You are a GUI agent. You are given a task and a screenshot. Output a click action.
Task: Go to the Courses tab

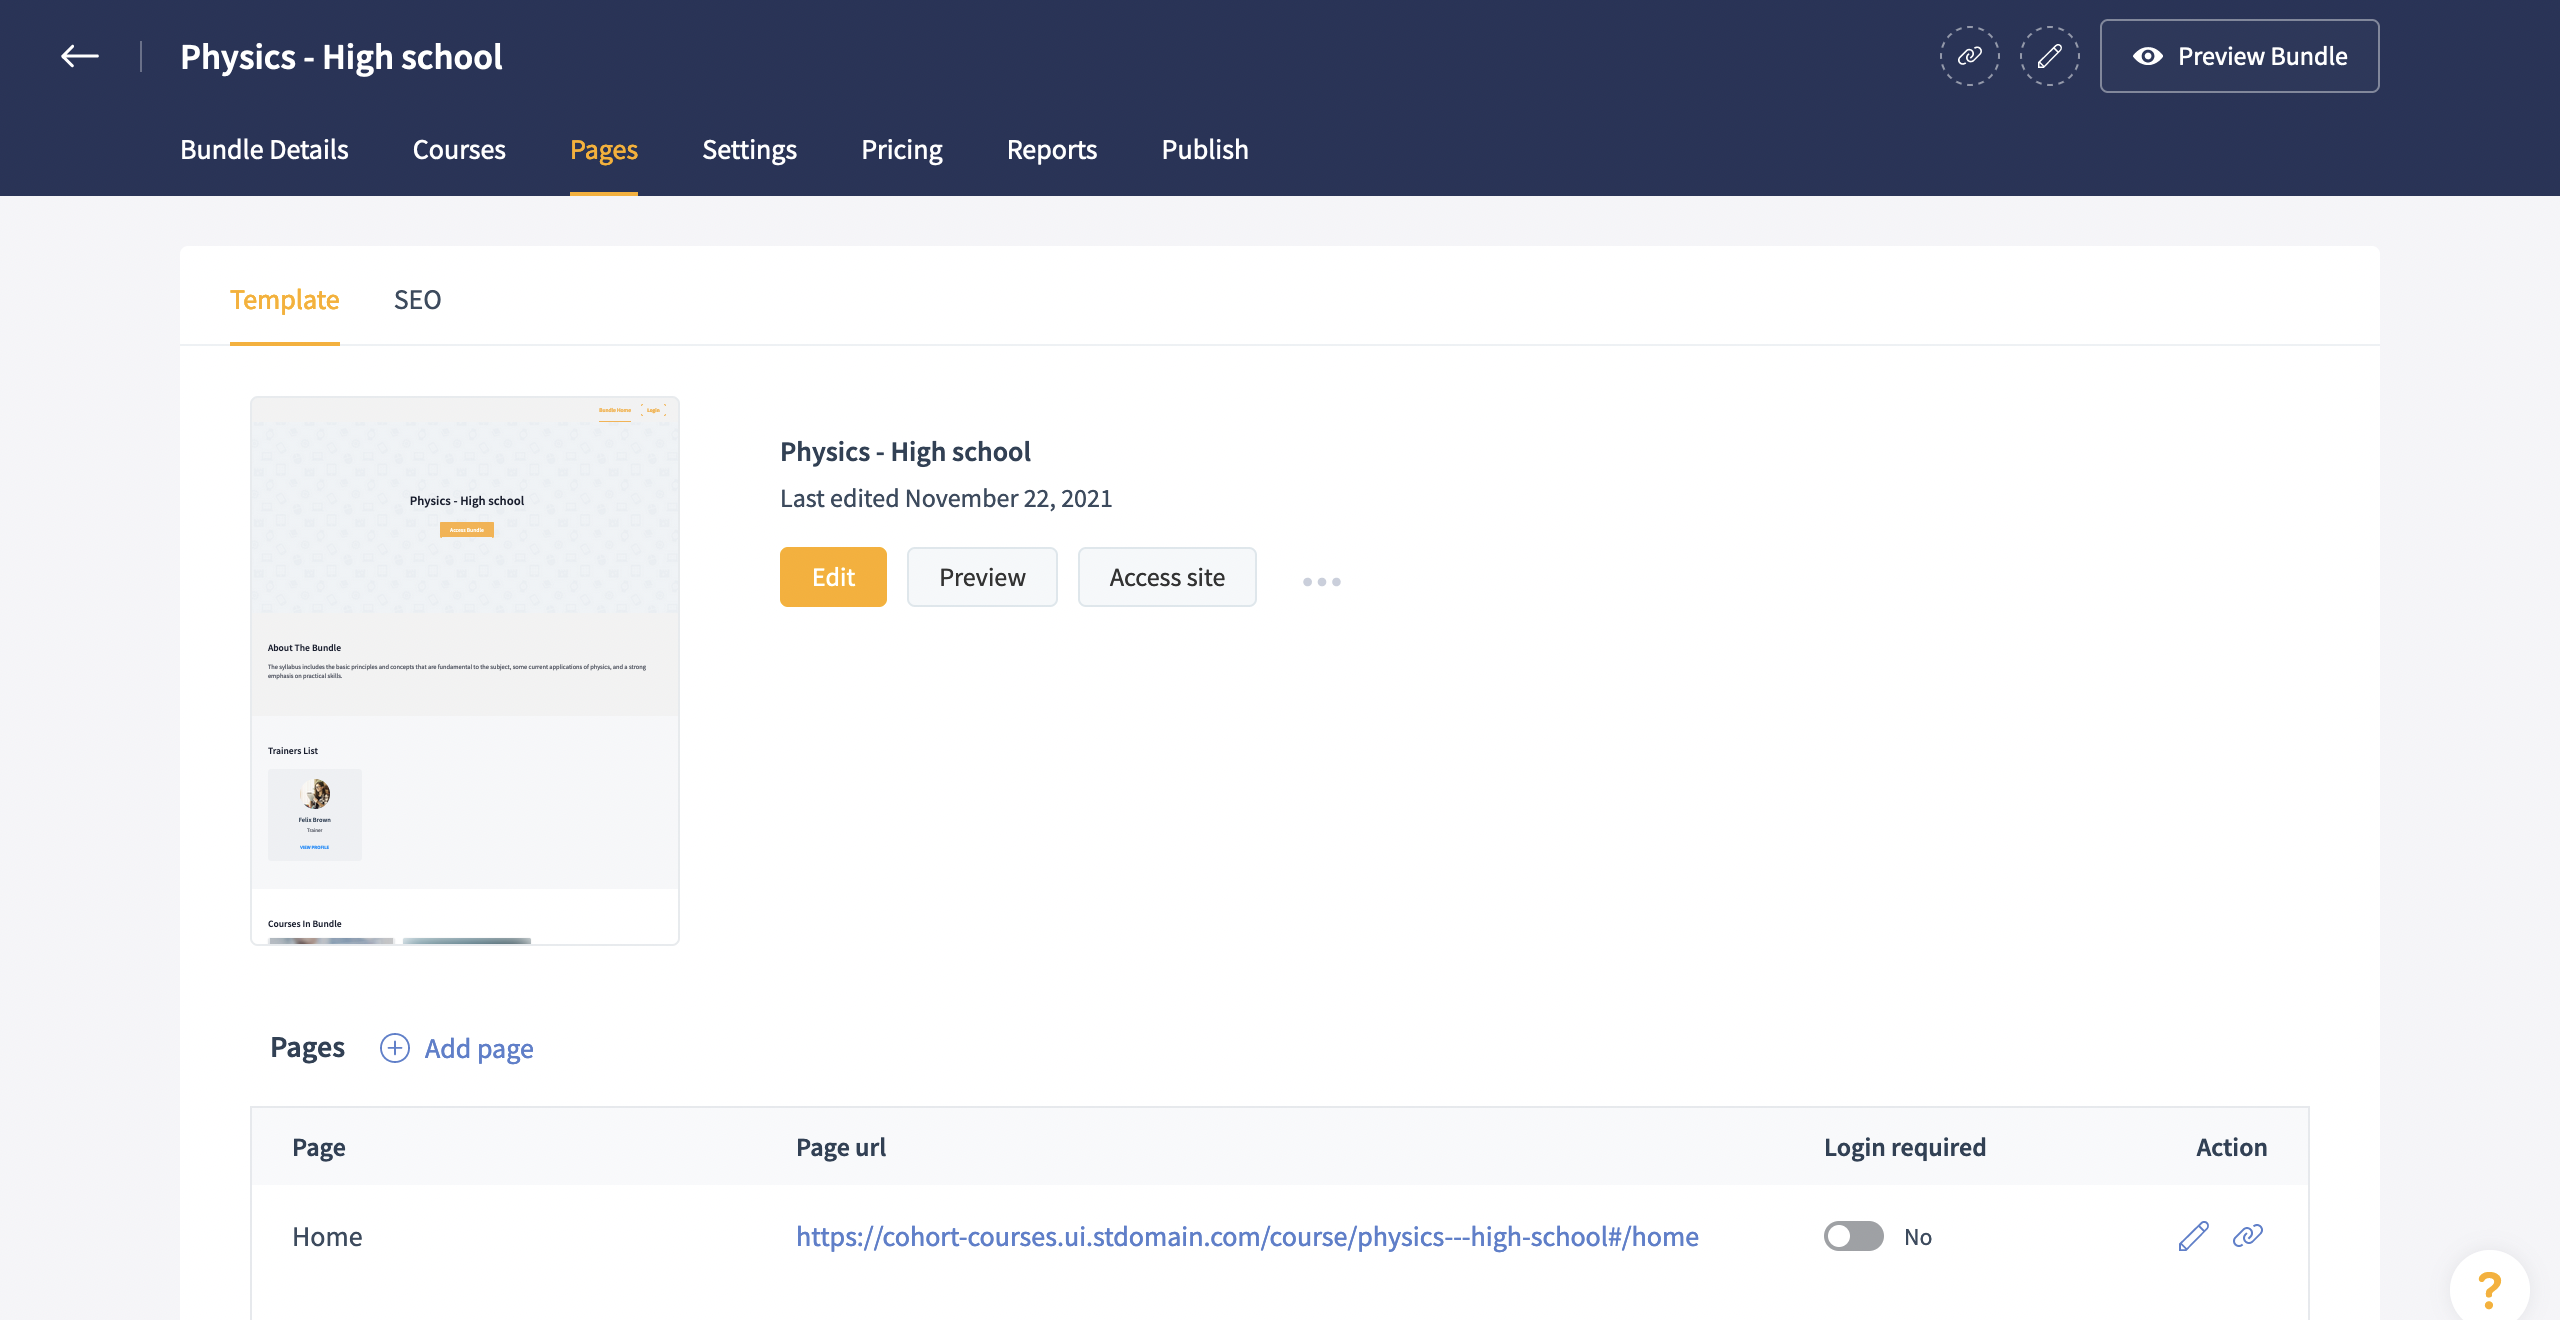[459, 150]
